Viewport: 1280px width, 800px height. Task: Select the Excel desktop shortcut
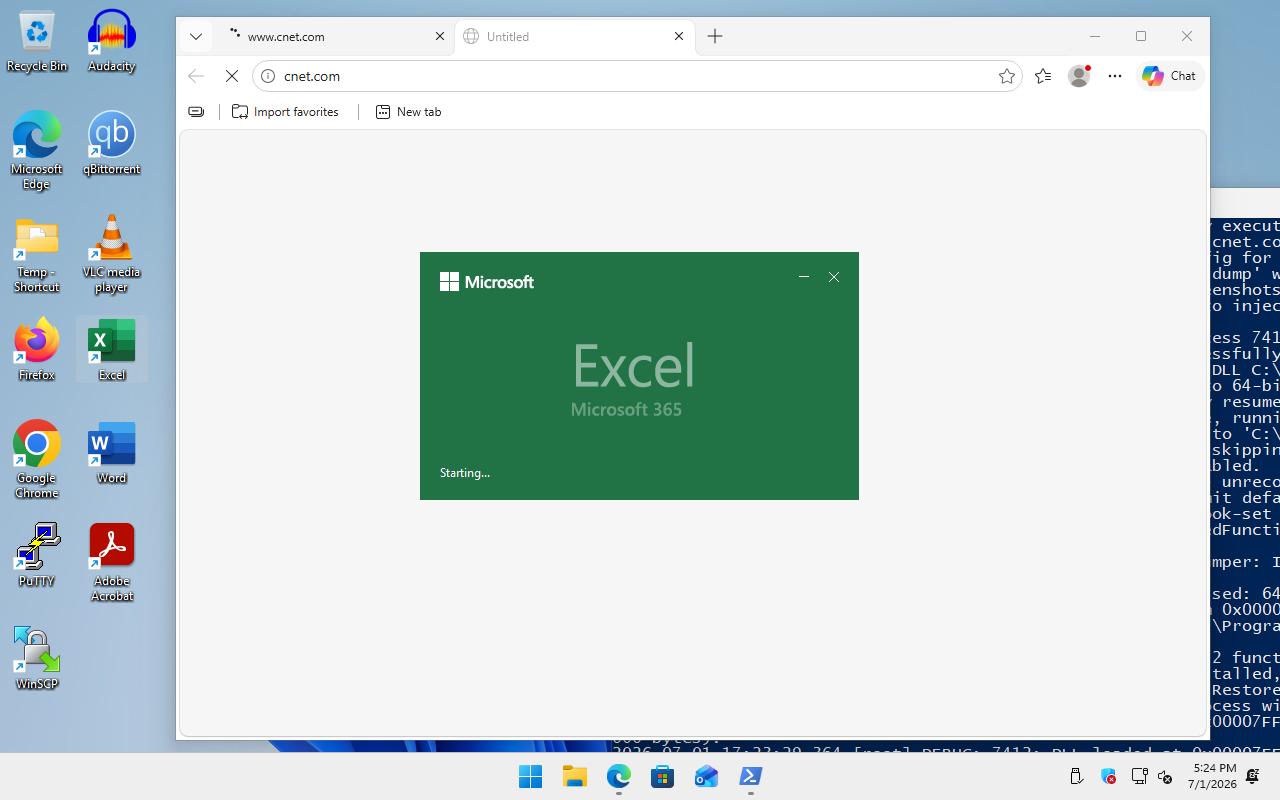[111, 350]
